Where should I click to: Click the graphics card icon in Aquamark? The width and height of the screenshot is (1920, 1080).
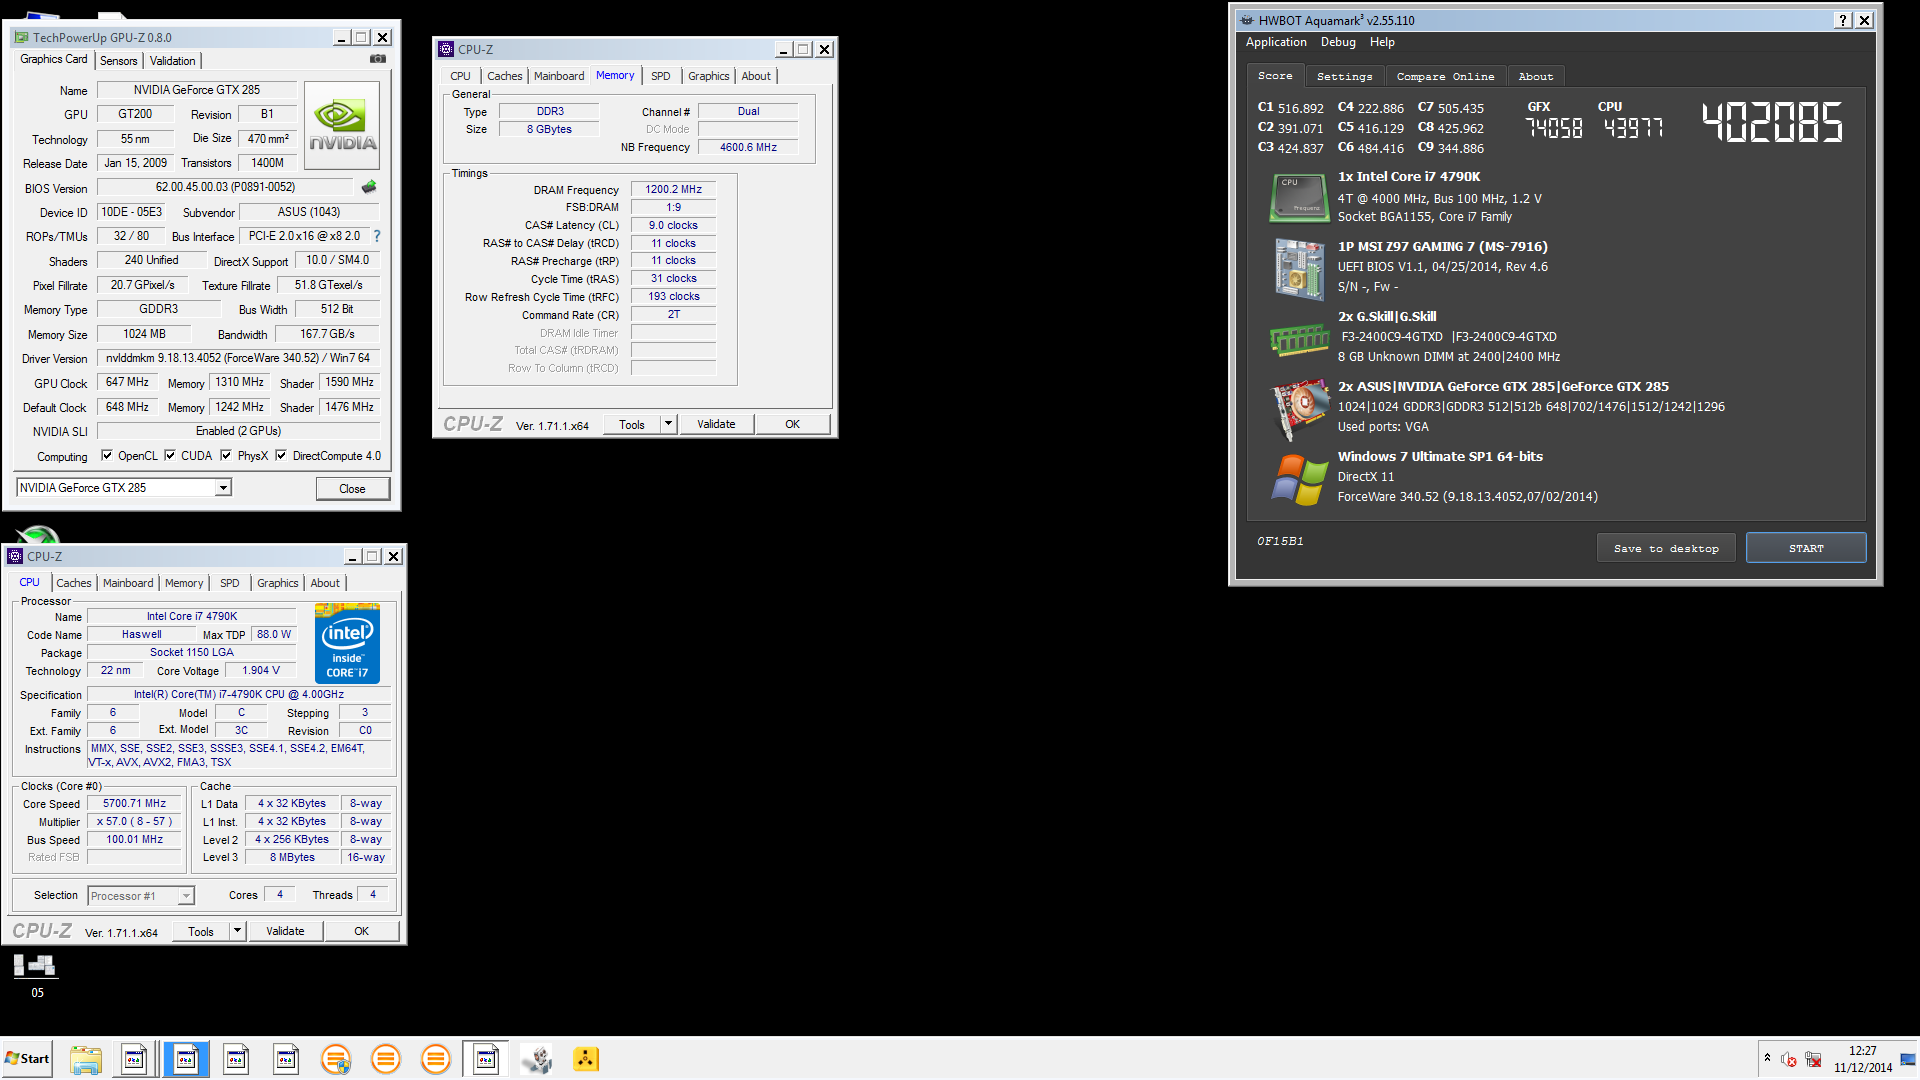[x=1298, y=409]
